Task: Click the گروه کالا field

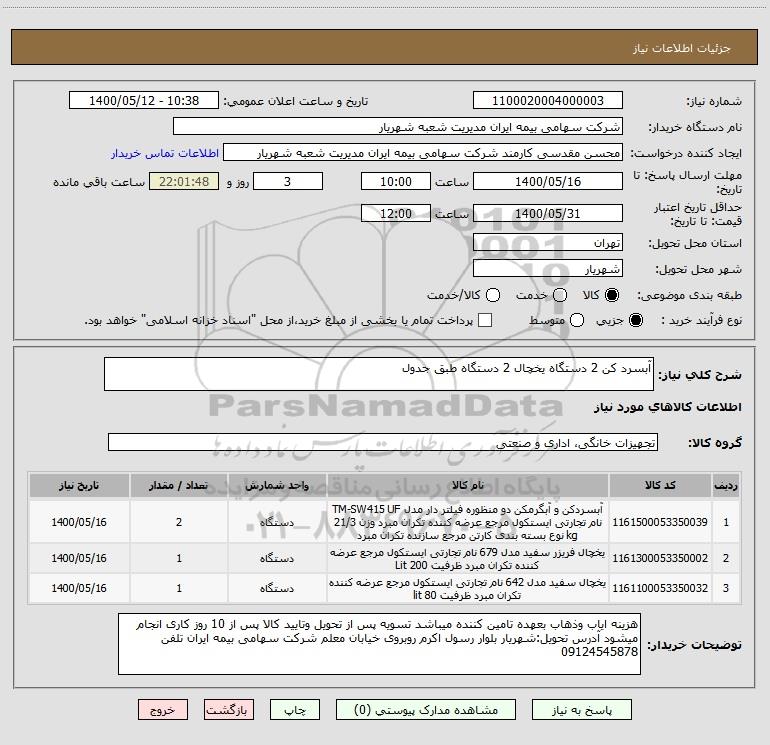Action: [x=383, y=442]
